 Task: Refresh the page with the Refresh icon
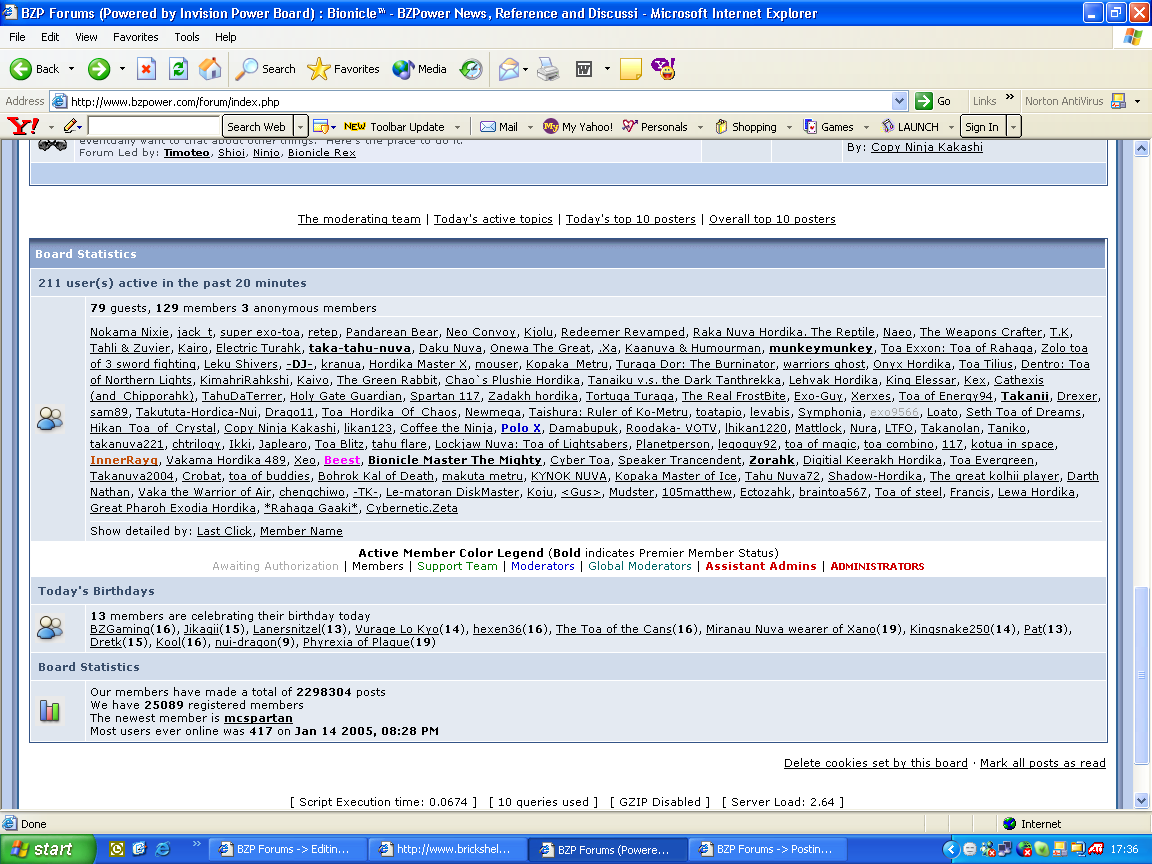tap(178, 69)
